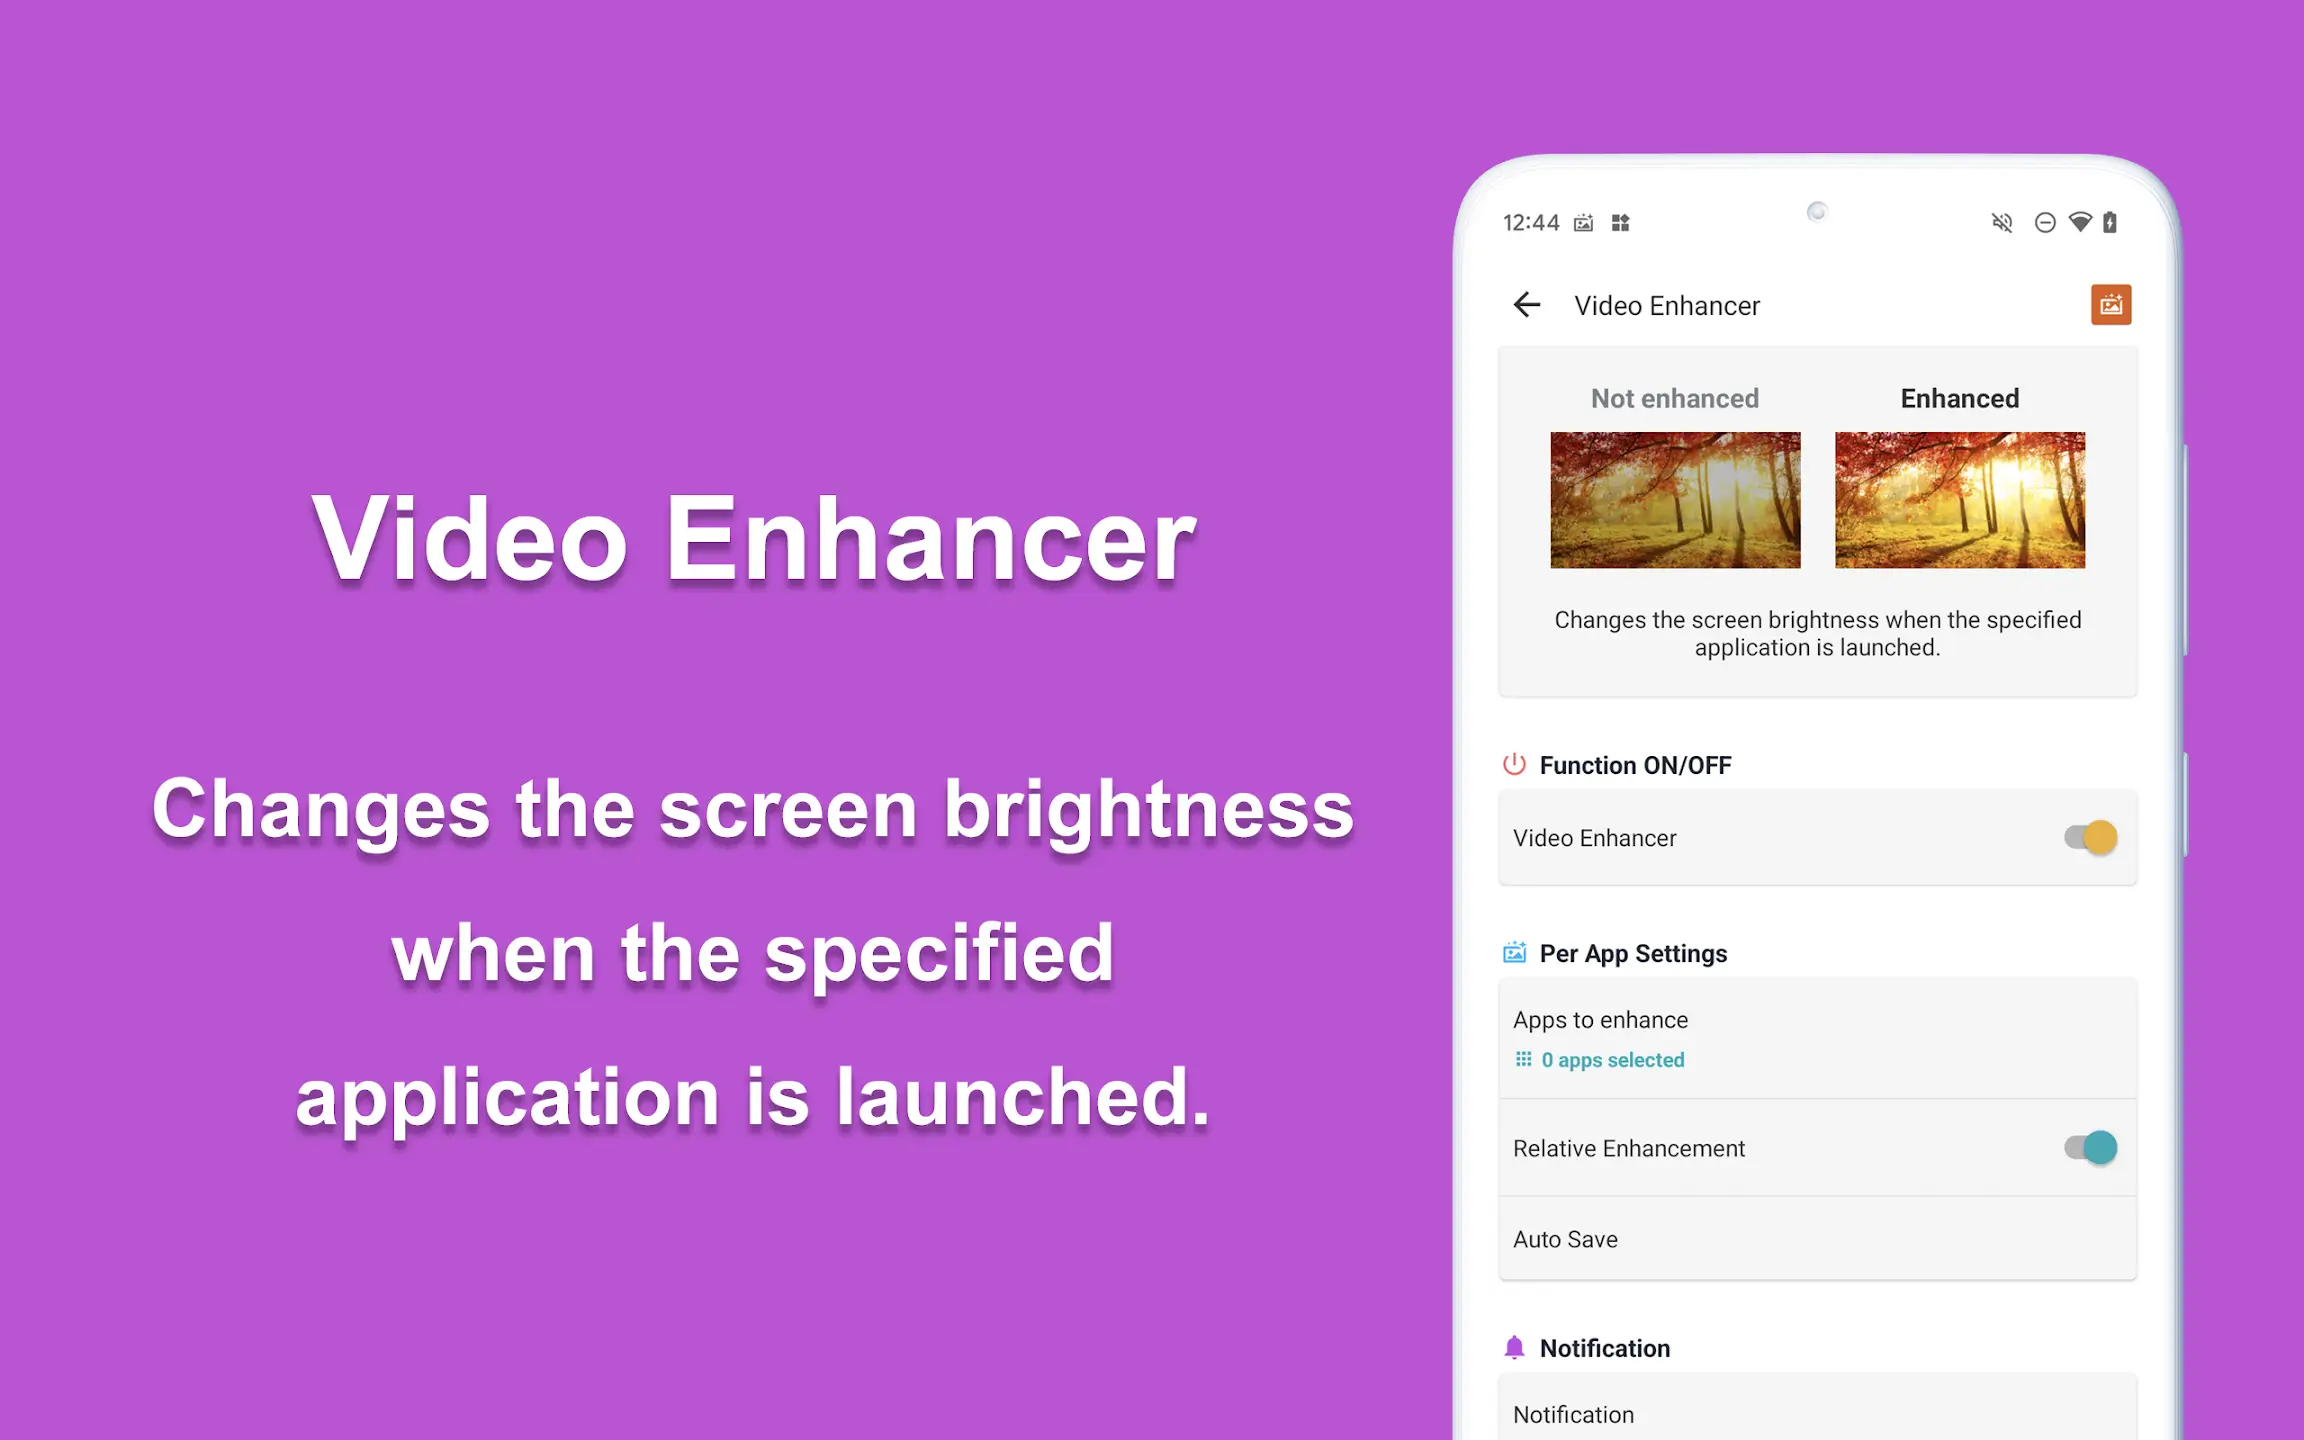Toggle the Video Enhancer ON/OFF switch
2304x1440 pixels.
2088,836
